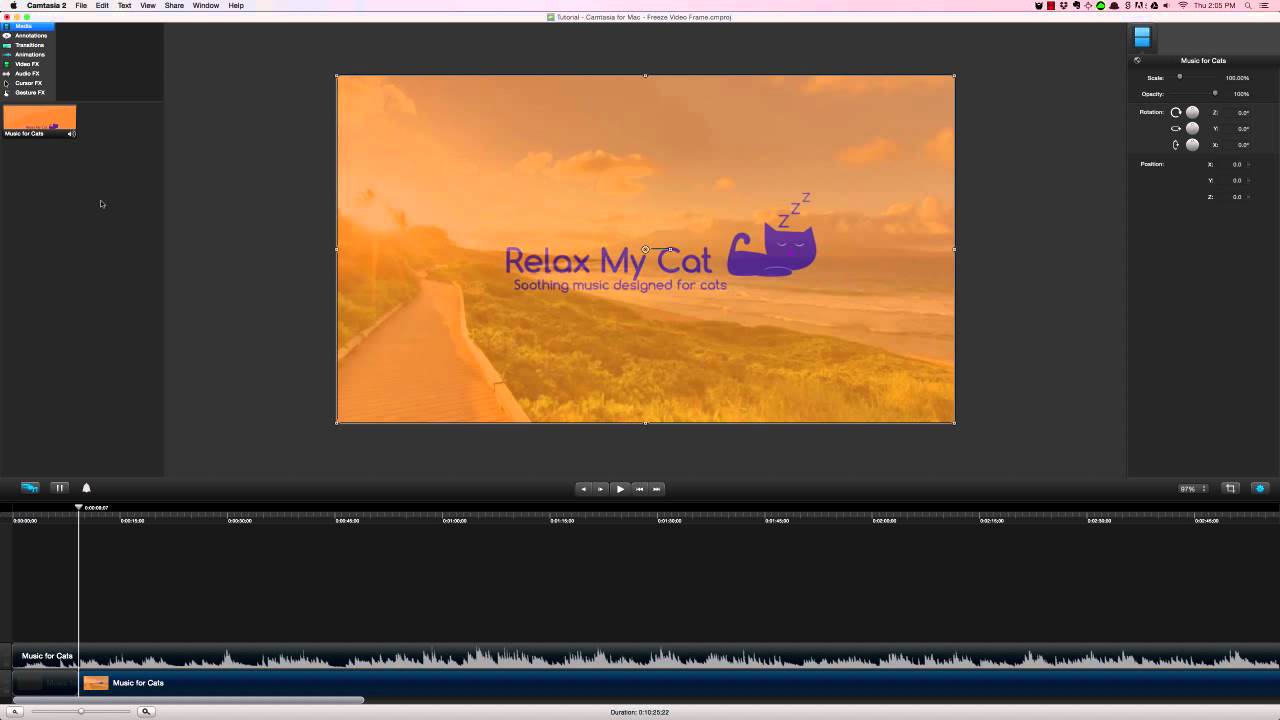The width and height of the screenshot is (1280, 720).
Task: Open the Cursor FX panel
Action: [x=28, y=83]
